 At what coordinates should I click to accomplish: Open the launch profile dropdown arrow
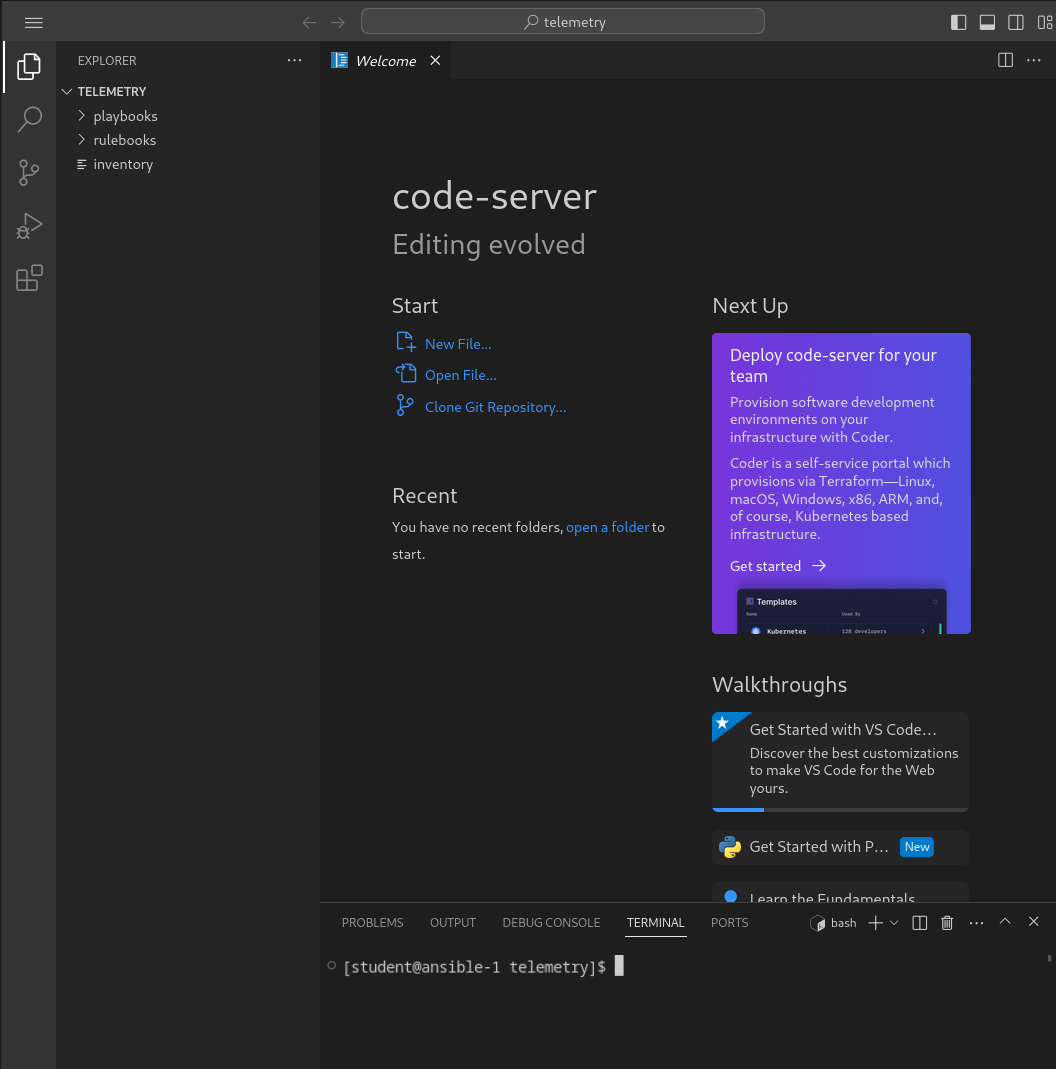[x=894, y=922]
